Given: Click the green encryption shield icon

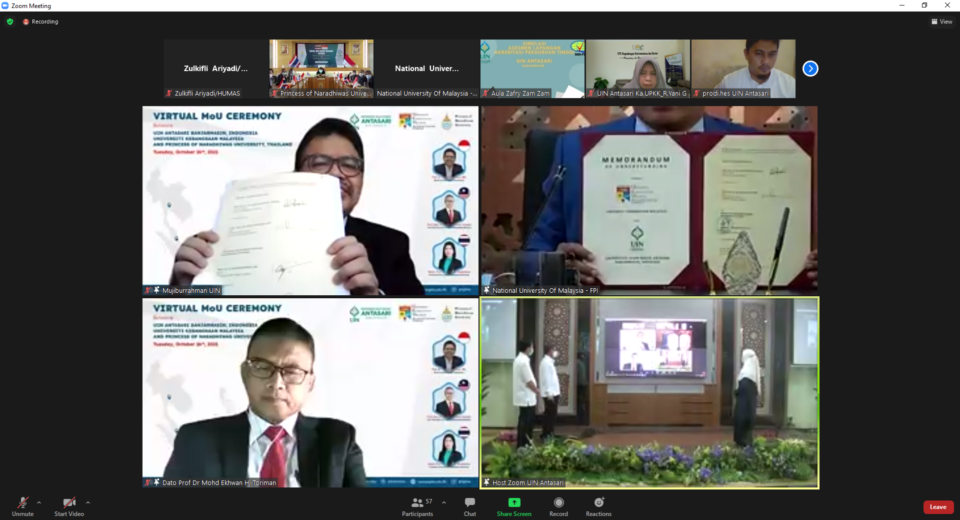Looking at the screenshot, I should click(x=10, y=21).
